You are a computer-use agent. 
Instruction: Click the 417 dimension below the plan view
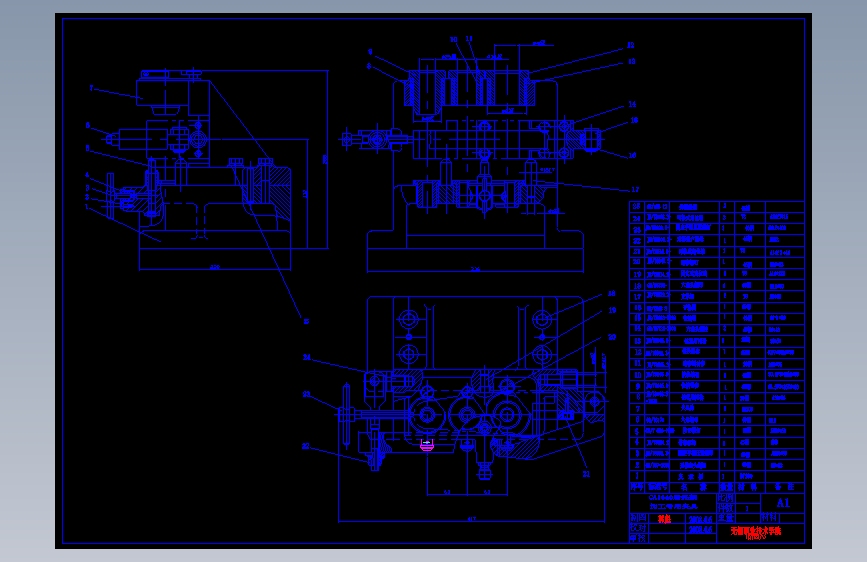tap(472, 519)
